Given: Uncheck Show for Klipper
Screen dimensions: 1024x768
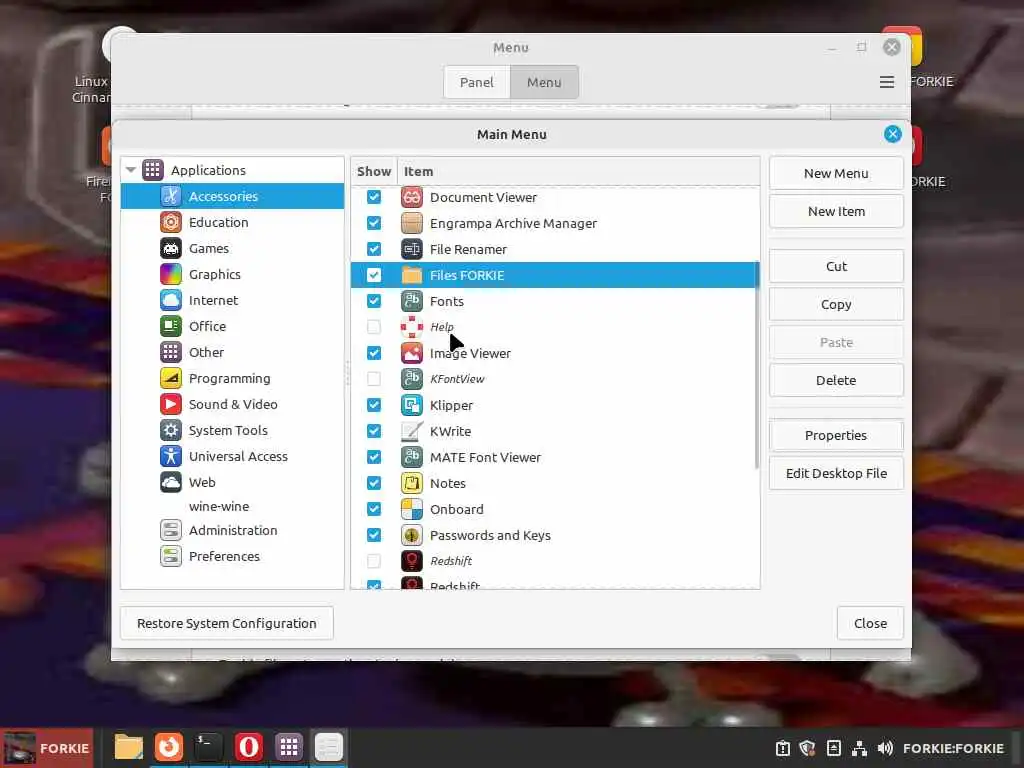Looking at the screenshot, I should 374,405.
